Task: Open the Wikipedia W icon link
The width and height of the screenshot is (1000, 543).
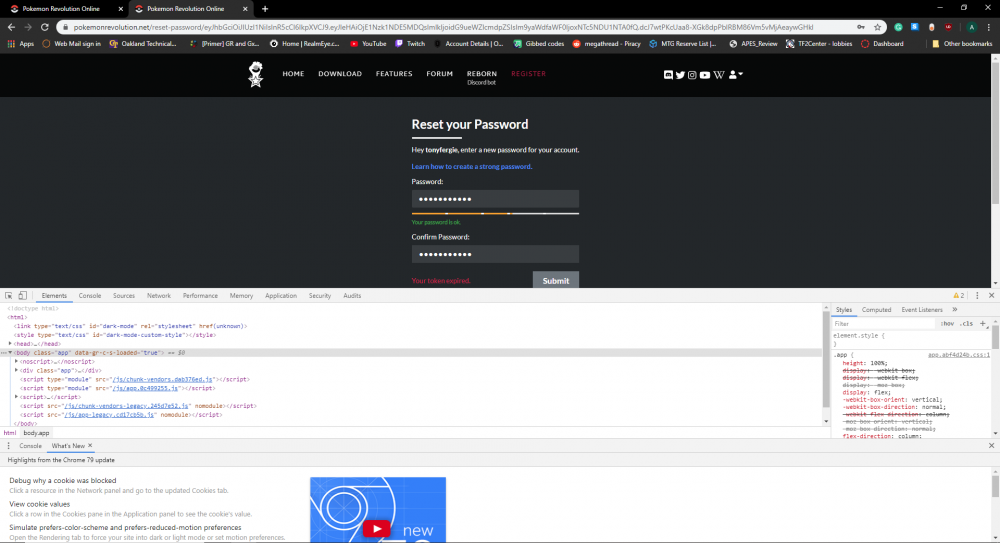Action: click(x=719, y=75)
